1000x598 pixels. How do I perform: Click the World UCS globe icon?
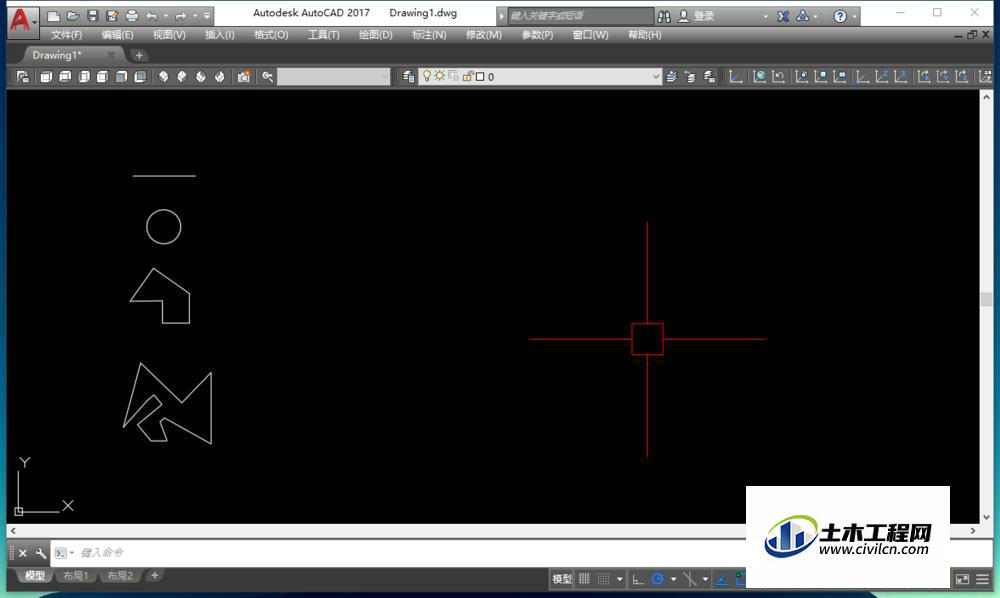pyautogui.click(x=759, y=77)
